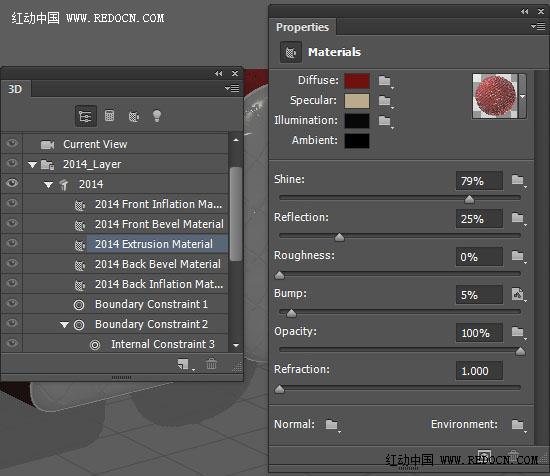Open the 3D panel flyout menu
The height and width of the screenshot is (476, 550).
tap(232, 89)
